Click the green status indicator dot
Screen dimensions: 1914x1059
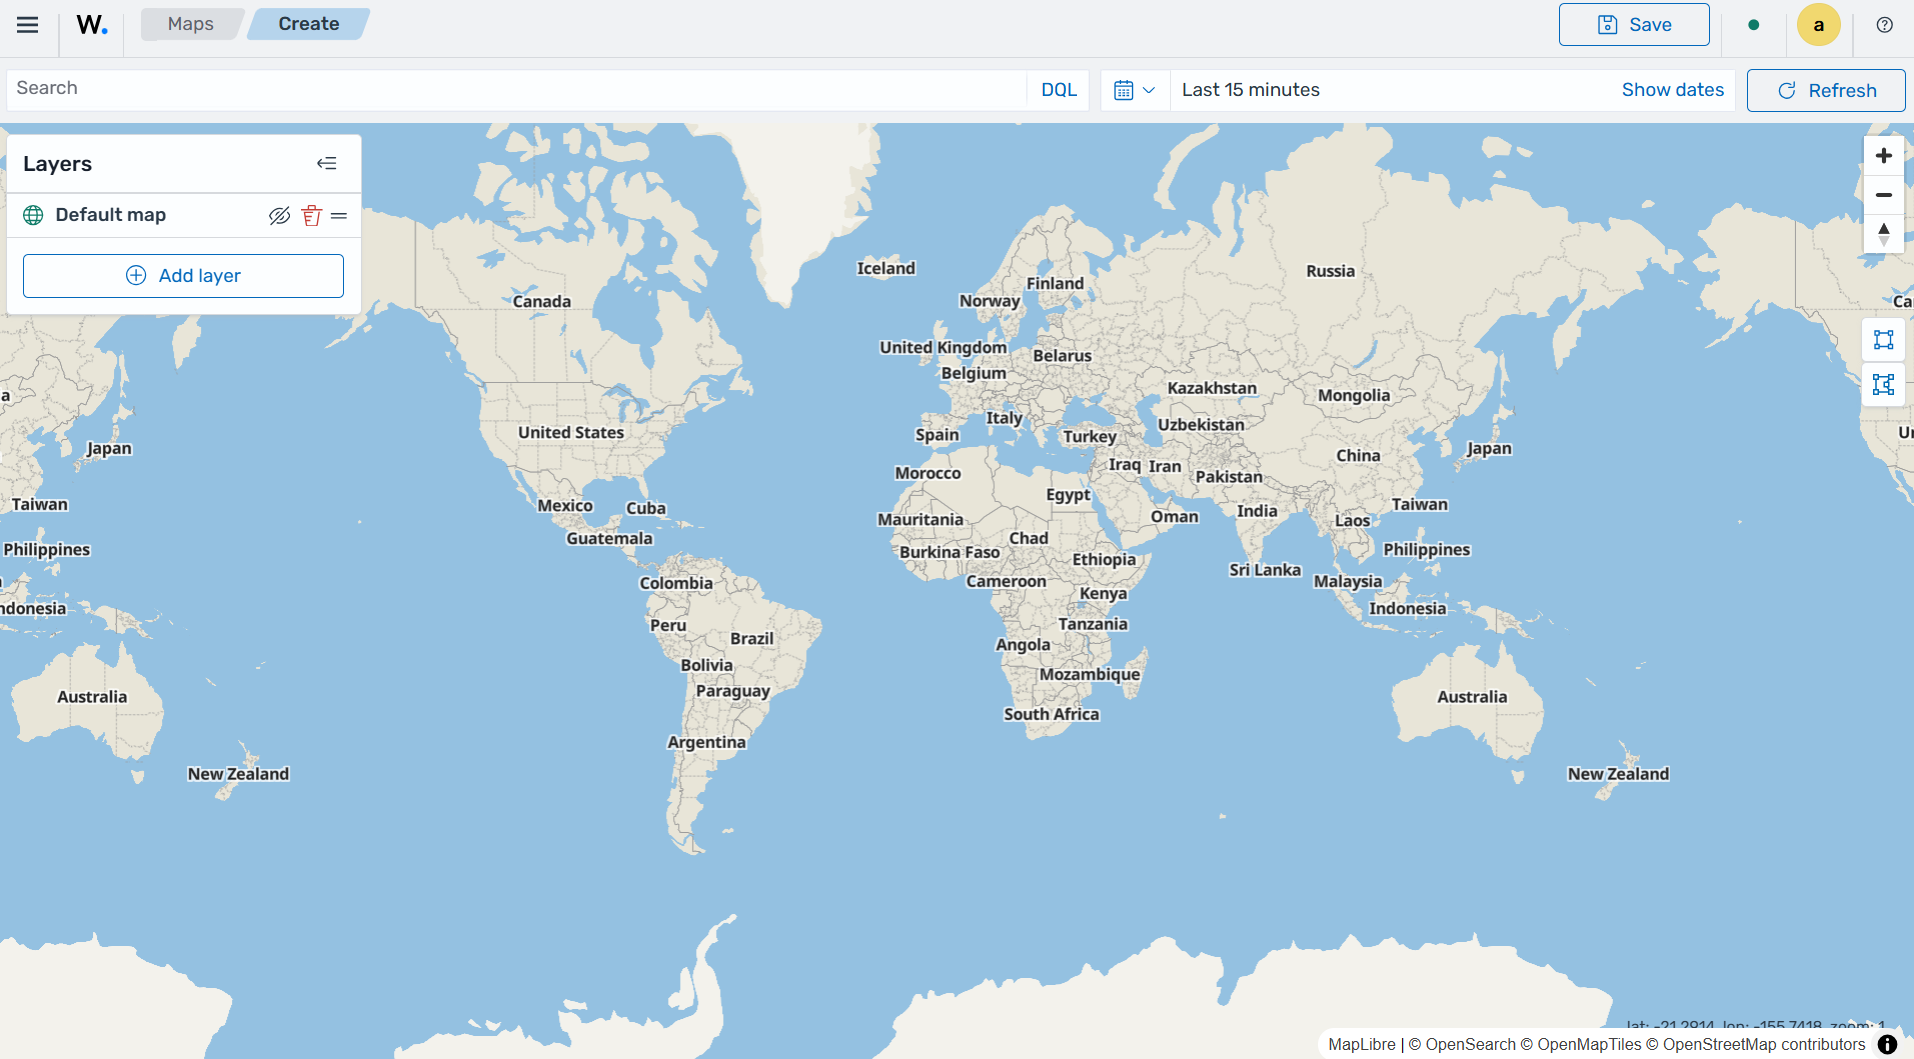point(1754,25)
